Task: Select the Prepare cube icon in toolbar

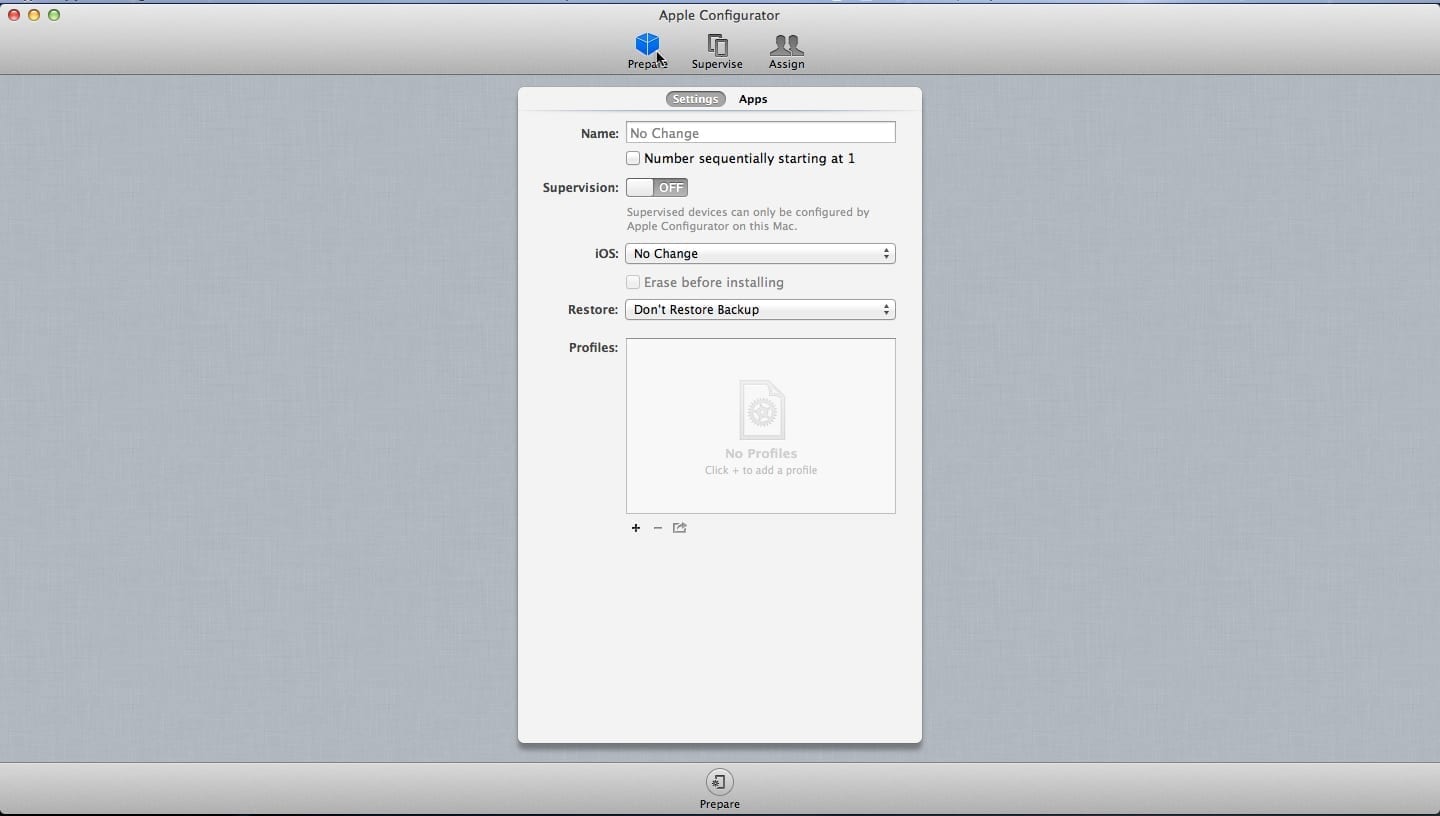Action: coord(647,45)
